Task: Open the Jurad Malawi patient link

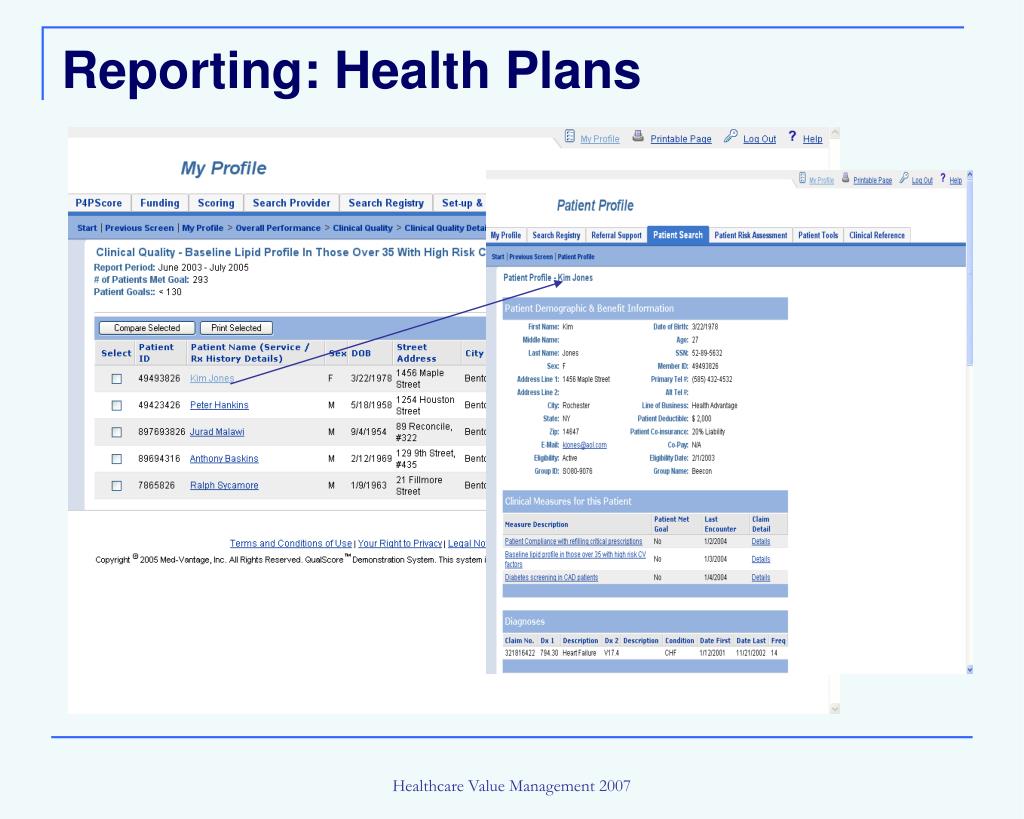Action: (217, 432)
